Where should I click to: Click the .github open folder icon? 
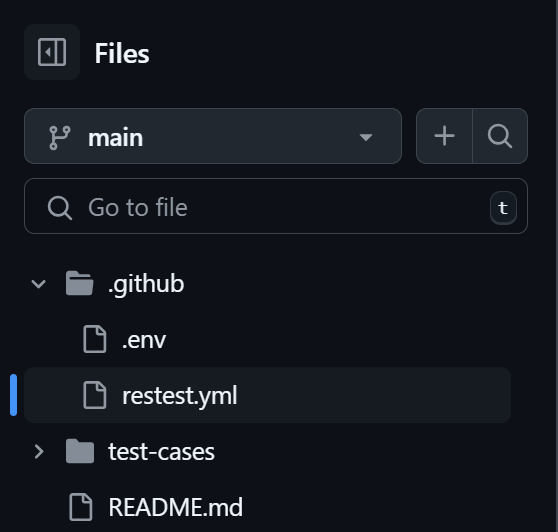tap(80, 284)
